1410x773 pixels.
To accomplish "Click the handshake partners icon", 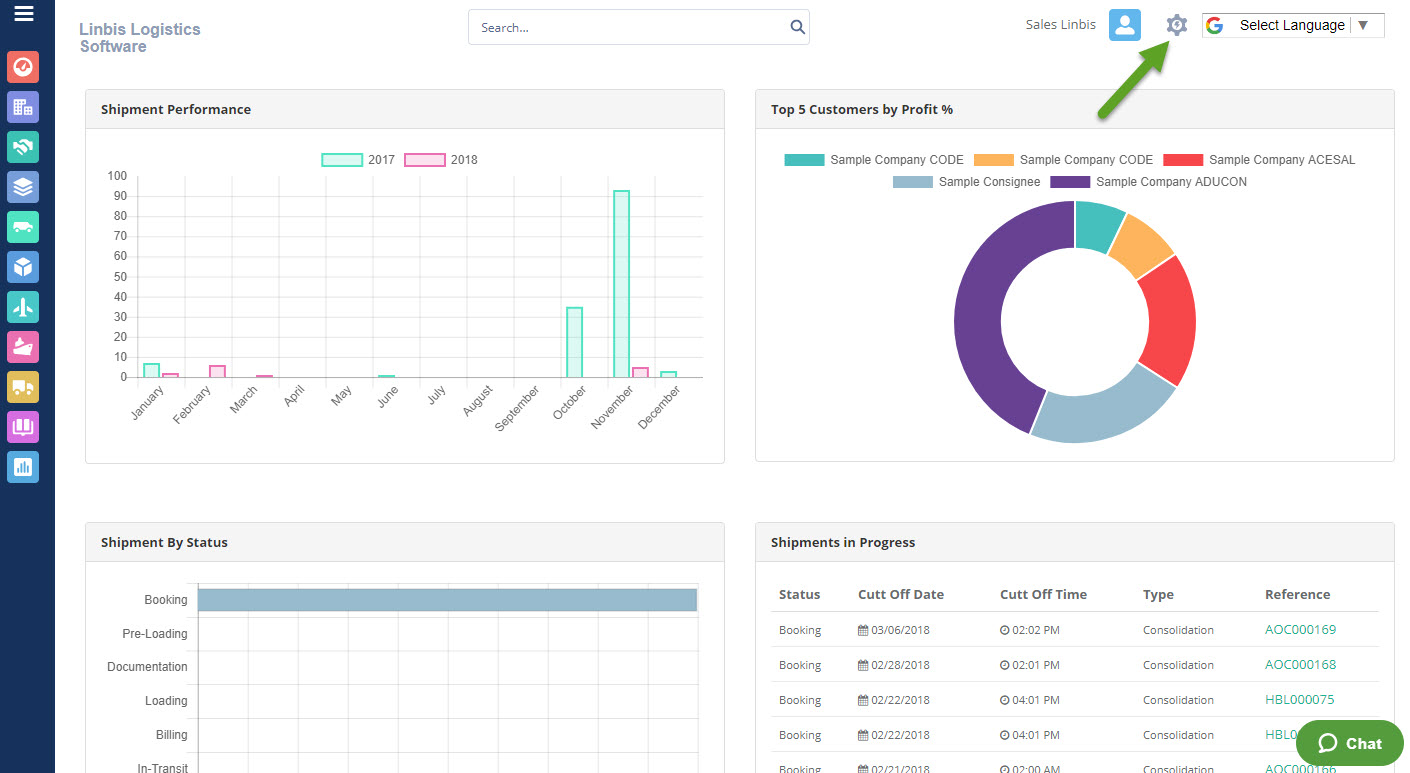I will pos(23,147).
